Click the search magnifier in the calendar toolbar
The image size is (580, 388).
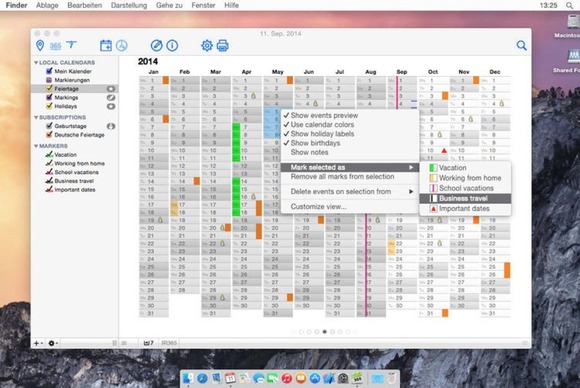tap(522, 45)
